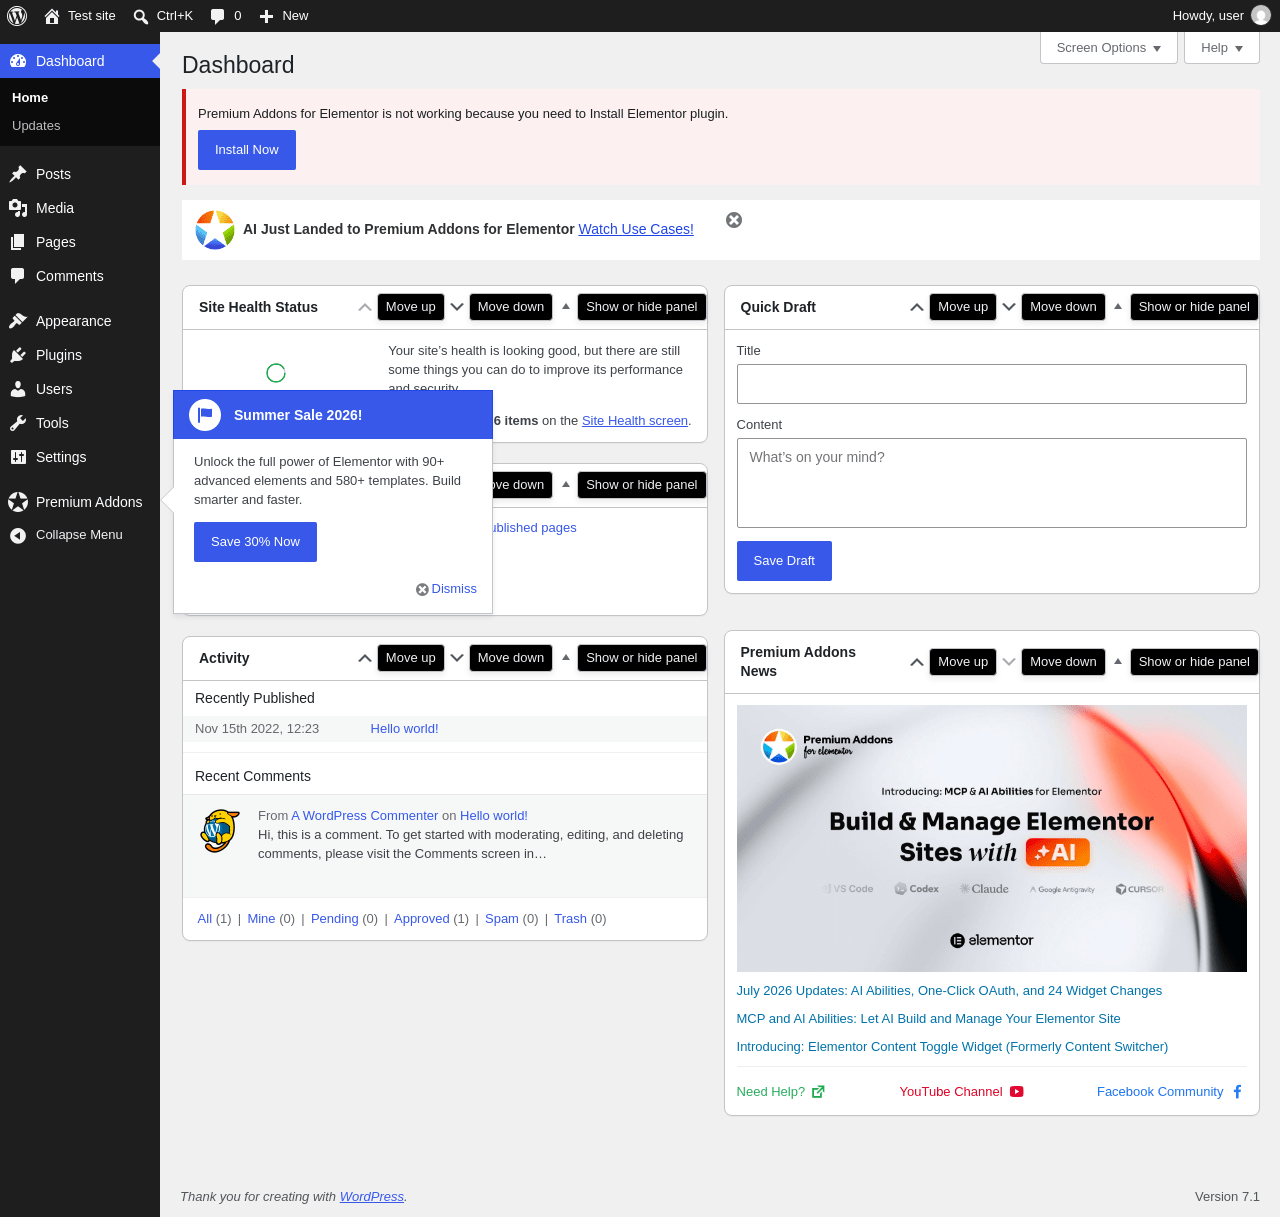Click the Posts pushpin icon
The width and height of the screenshot is (1280, 1217).
tap(18, 174)
